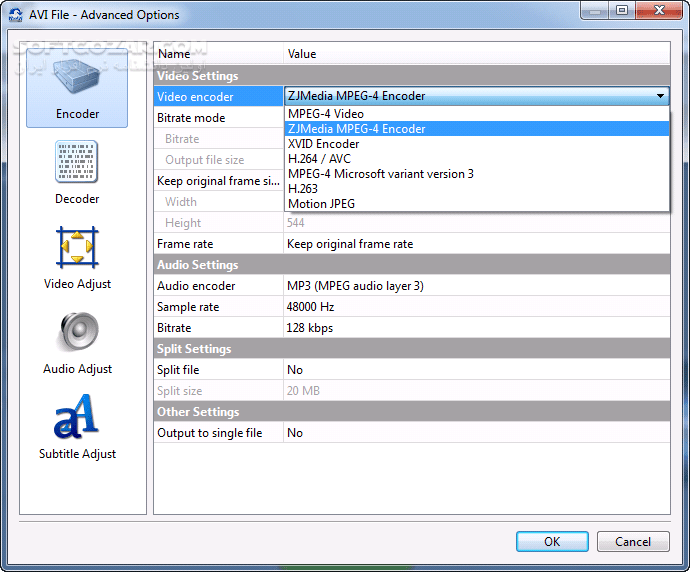Open audio Bitrate 128 kbps value

477,328
